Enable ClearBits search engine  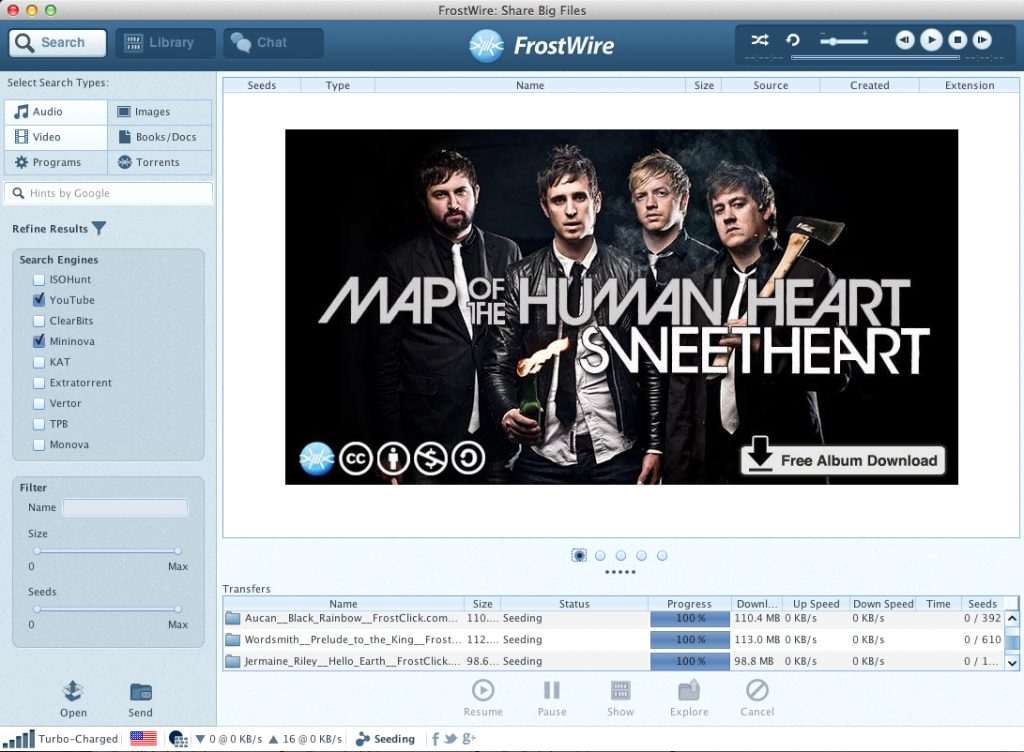click(x=39, y=321)
